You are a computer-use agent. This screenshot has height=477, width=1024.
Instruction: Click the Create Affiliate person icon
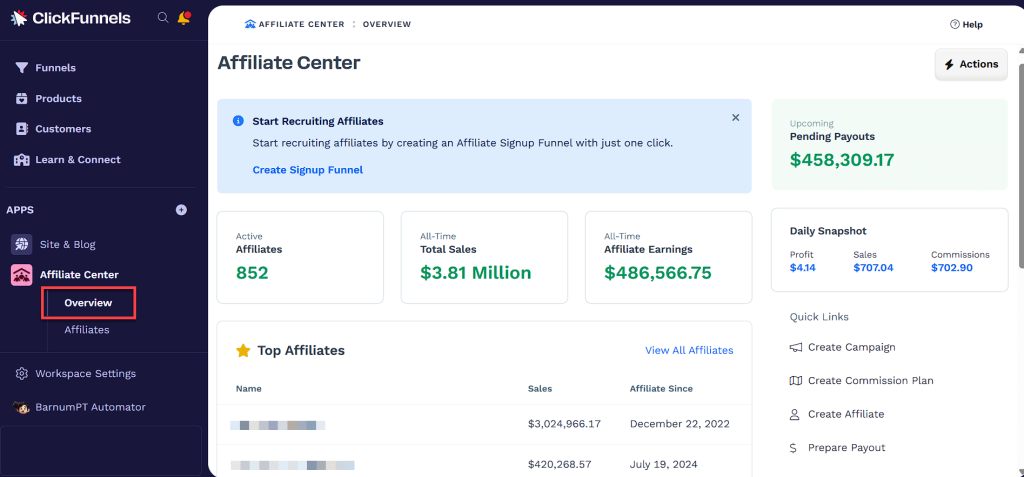(x=795, y=414)
